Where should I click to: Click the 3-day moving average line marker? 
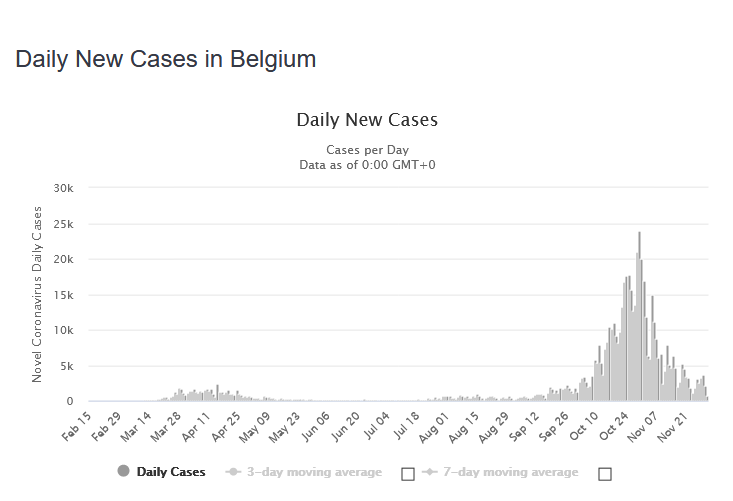[236, 472]
